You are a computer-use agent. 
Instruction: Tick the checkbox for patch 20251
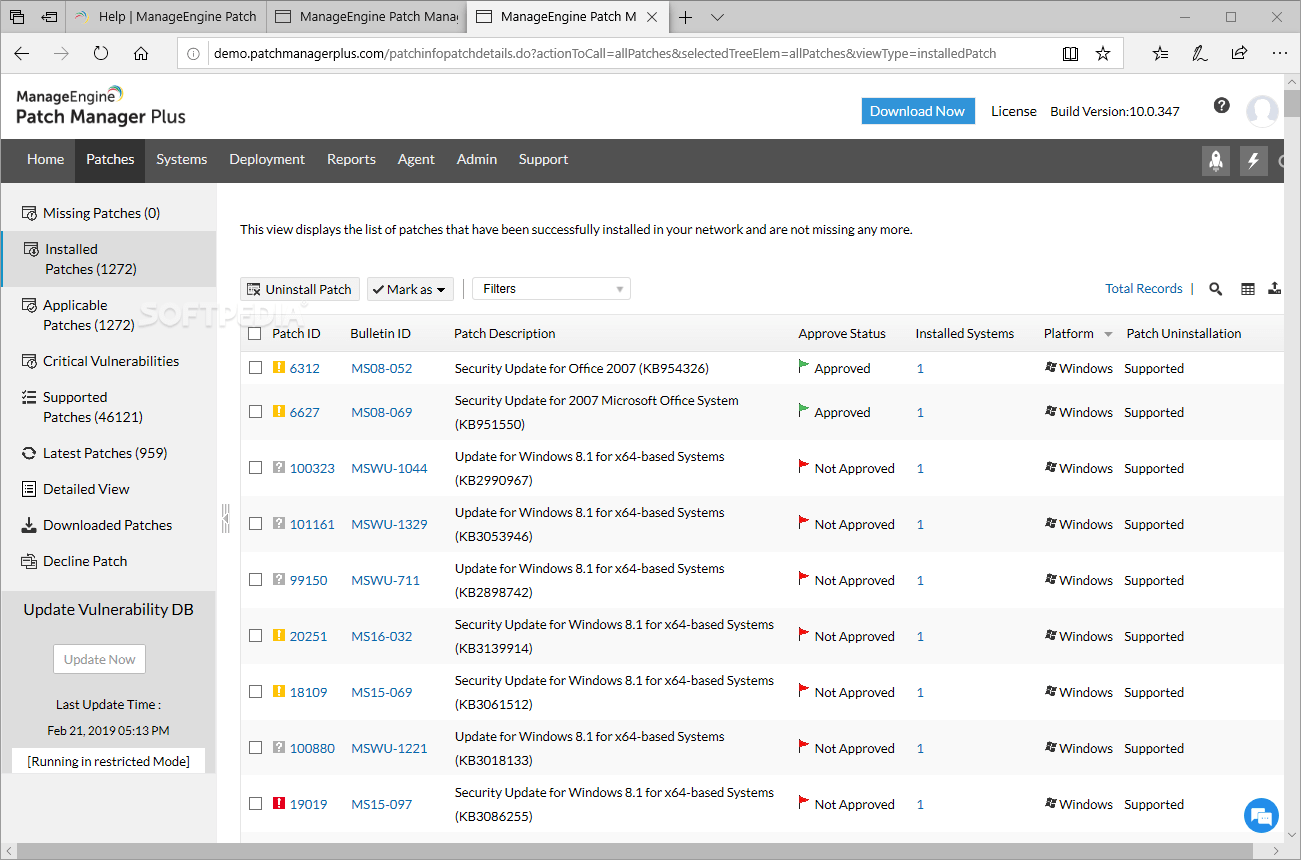(x=255, y=636)
